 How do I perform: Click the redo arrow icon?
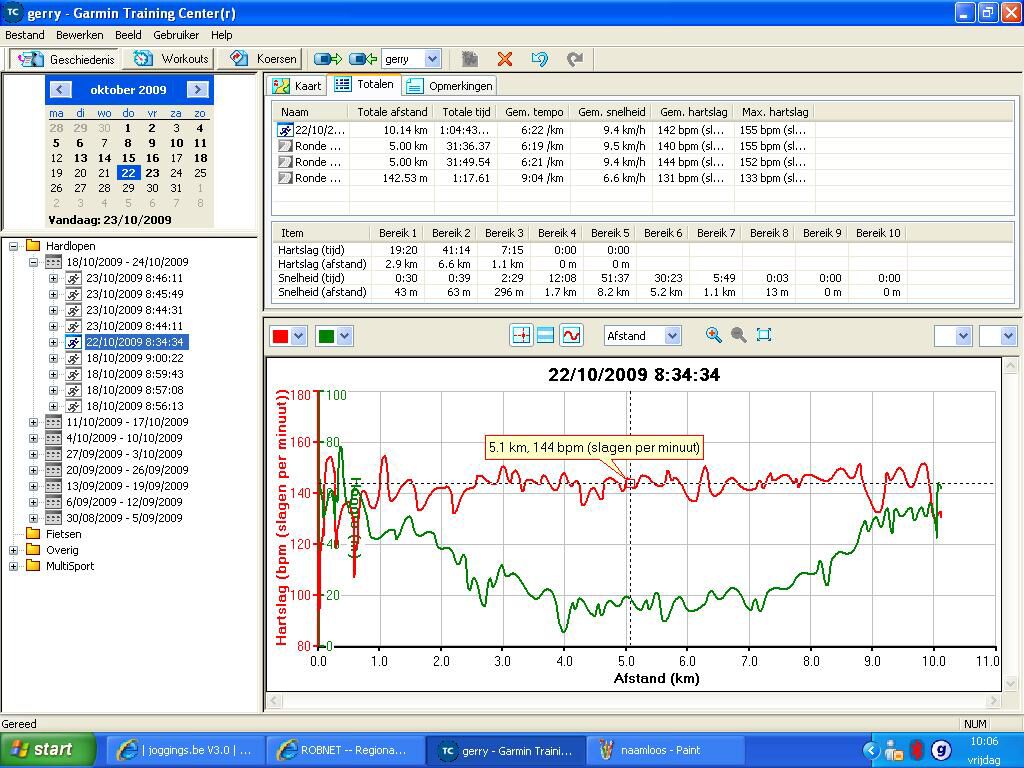coord(575,59)
